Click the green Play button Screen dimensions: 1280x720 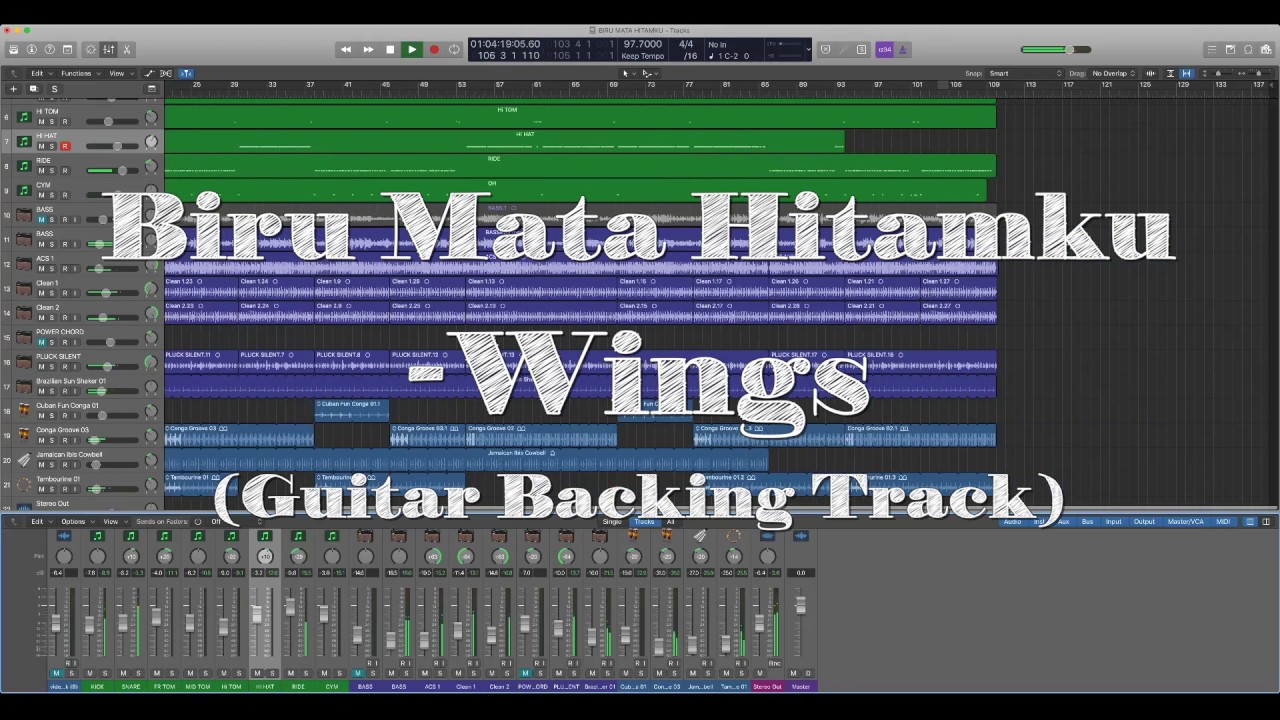tap(411, 49)
